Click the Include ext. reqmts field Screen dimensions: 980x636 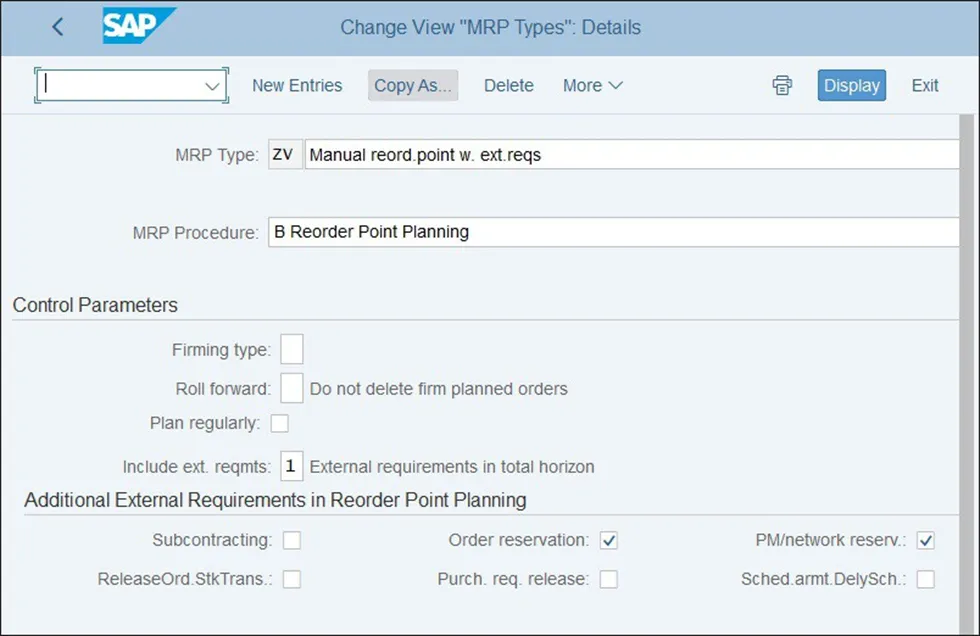click(291, 466)
